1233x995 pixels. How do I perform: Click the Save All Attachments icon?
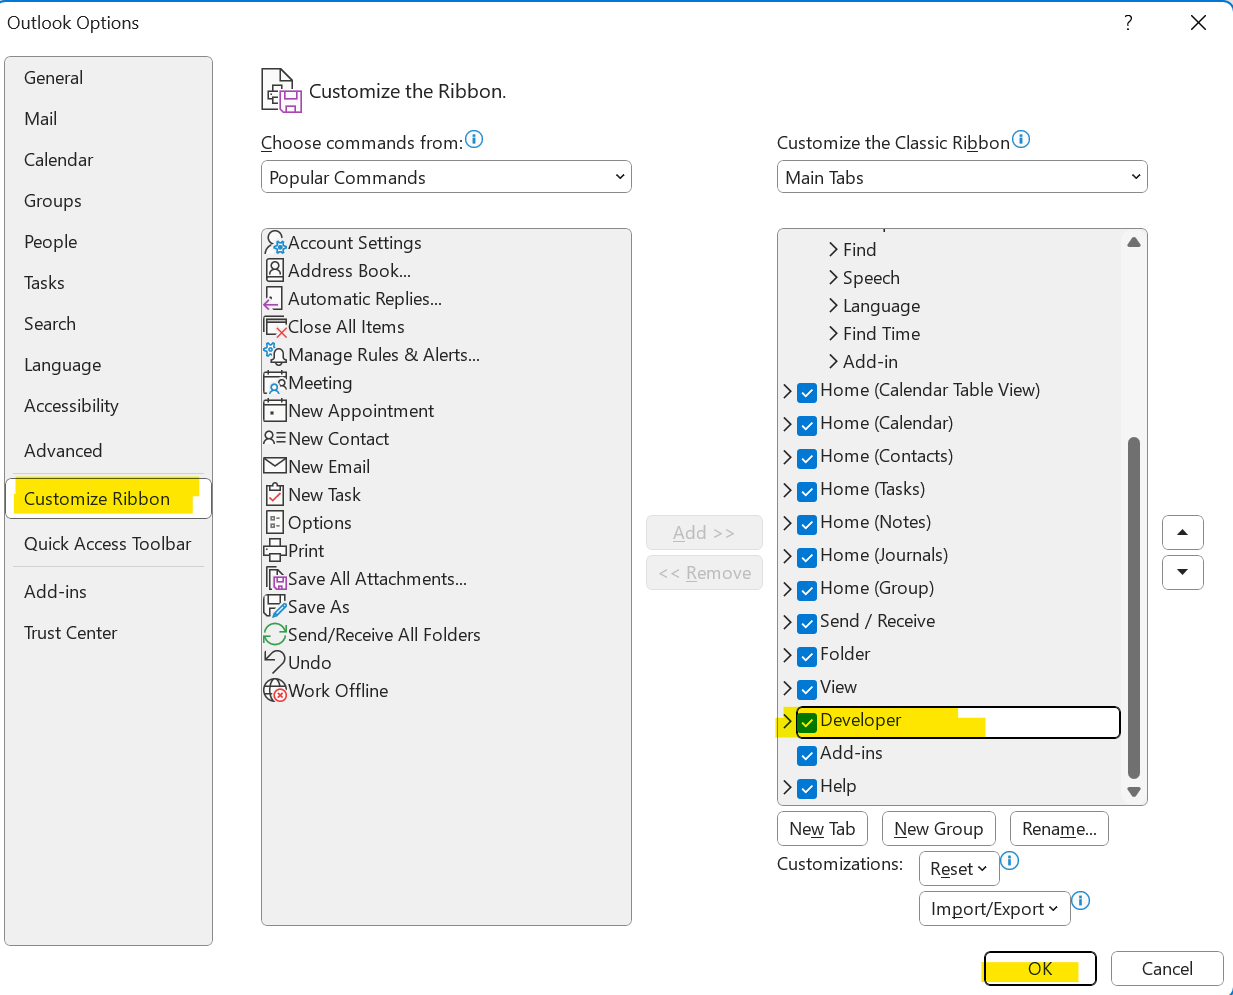click(x=276, y=578)
